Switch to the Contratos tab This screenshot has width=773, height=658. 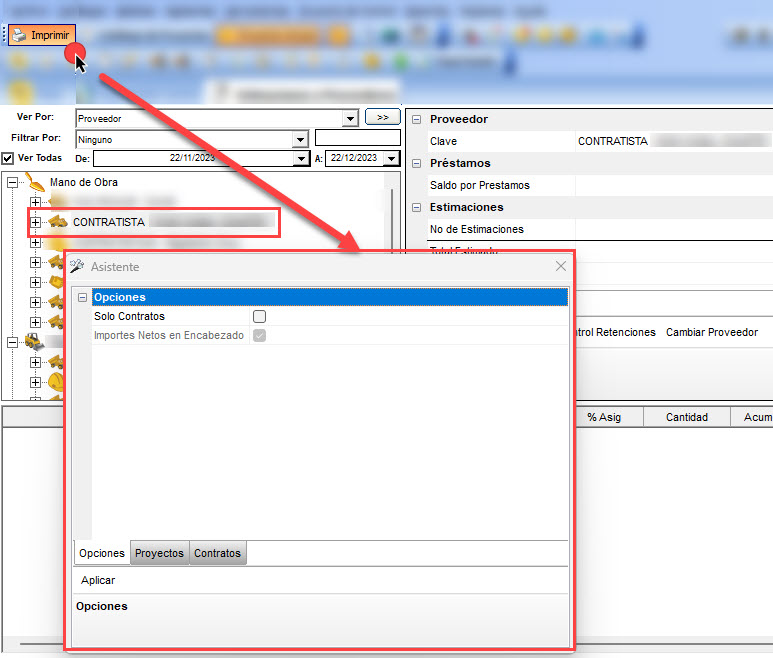pyautogui.click(x=217, y=553)
